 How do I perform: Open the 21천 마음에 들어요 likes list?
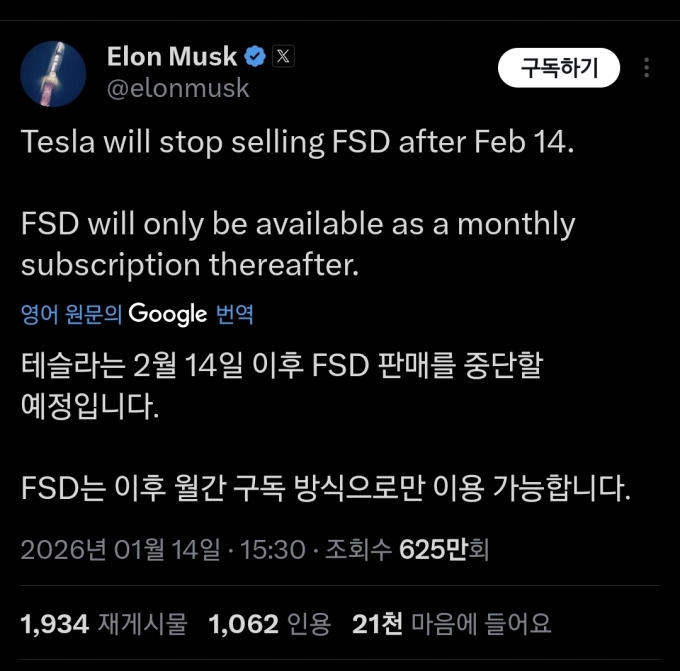pos(451,624)
